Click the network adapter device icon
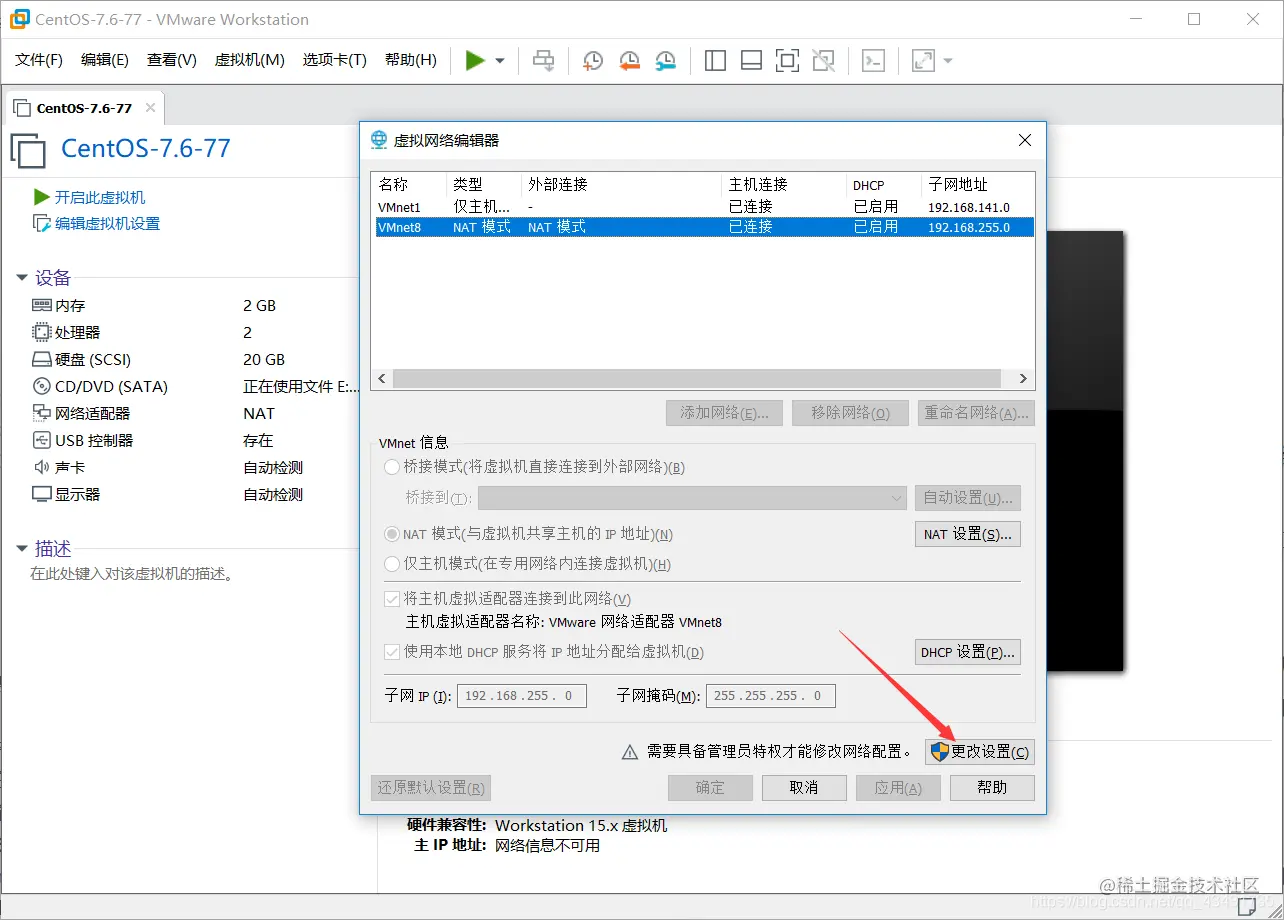The height and width of the screenshot is (920, 1284). click(x=41, y=413)
